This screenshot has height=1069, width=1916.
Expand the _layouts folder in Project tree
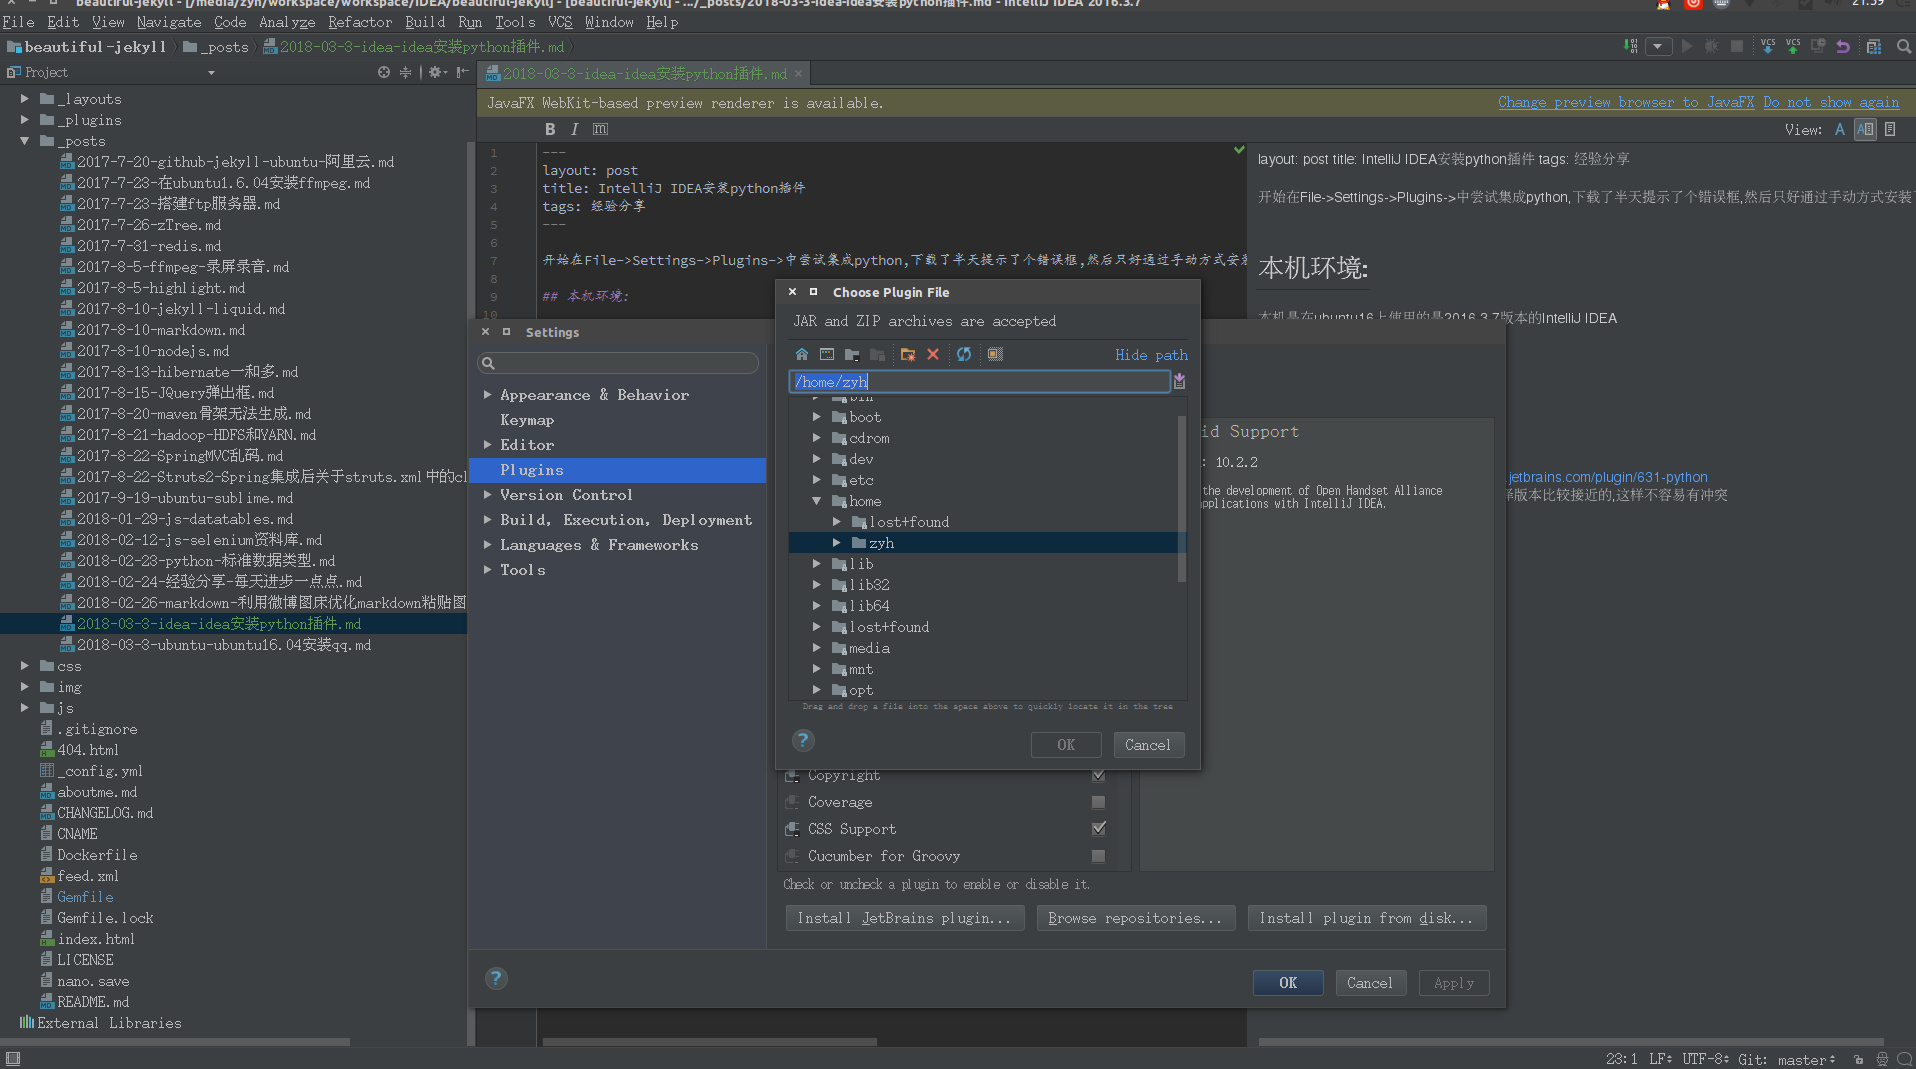[25, 99]
